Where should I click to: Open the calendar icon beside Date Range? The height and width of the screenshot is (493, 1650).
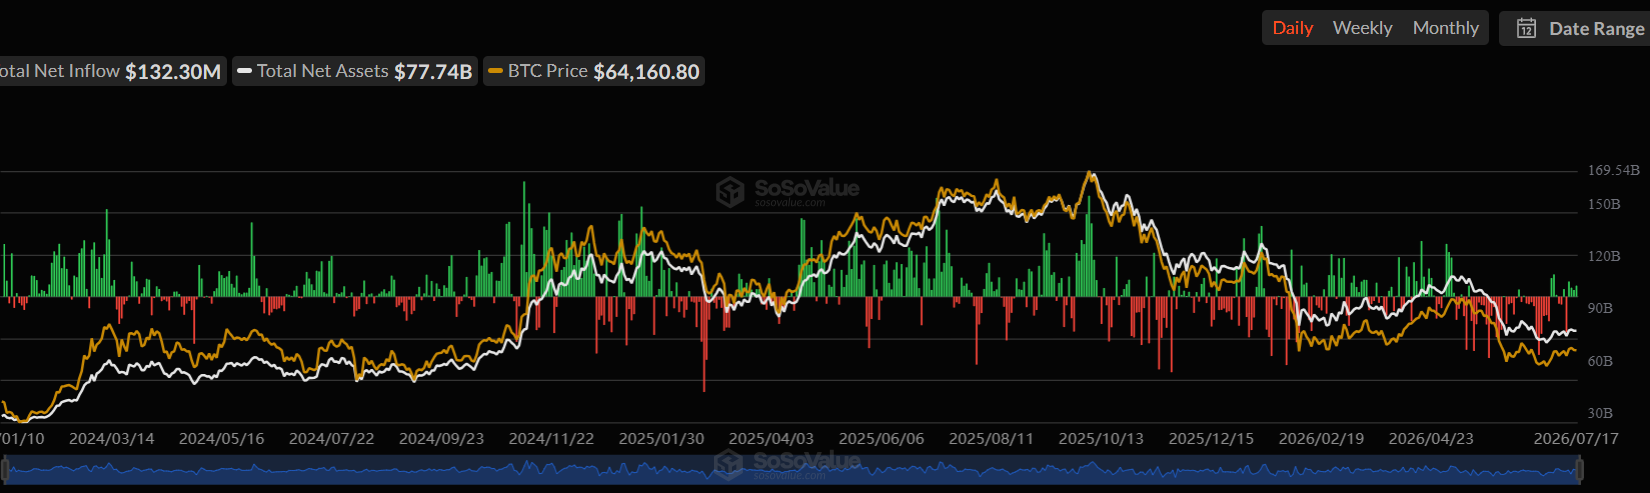tap(1526, 28)
